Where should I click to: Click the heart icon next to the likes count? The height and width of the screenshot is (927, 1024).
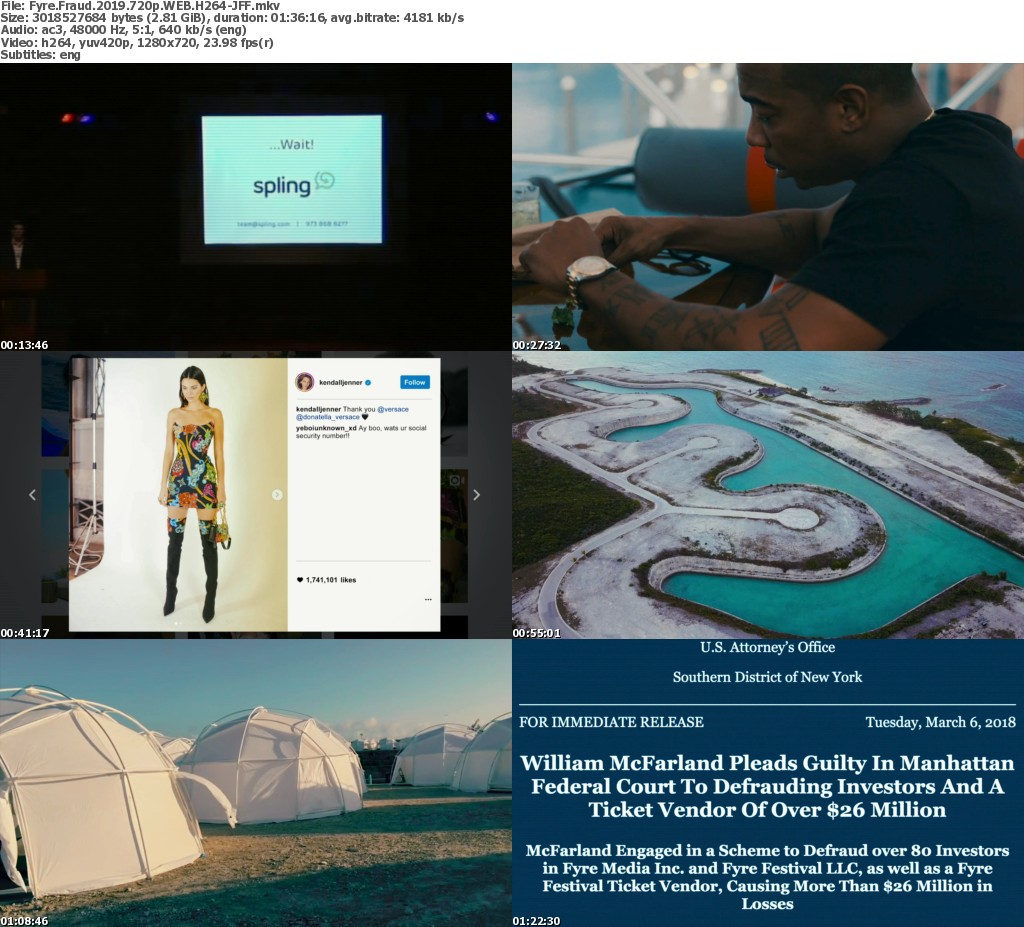tap(299, 580)
